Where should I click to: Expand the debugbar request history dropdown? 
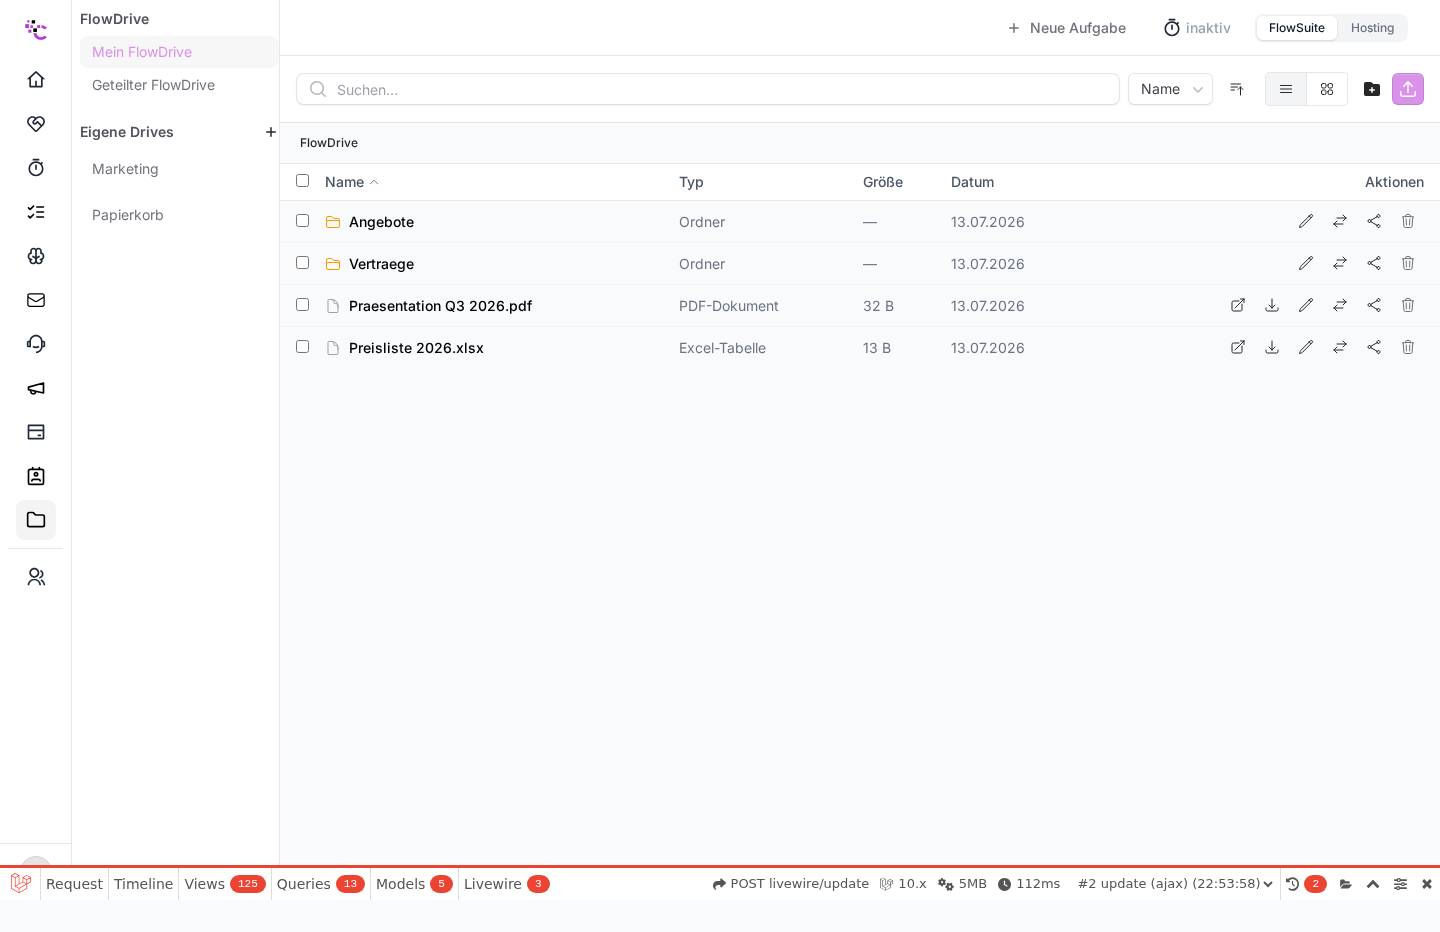coord(1175,884)
